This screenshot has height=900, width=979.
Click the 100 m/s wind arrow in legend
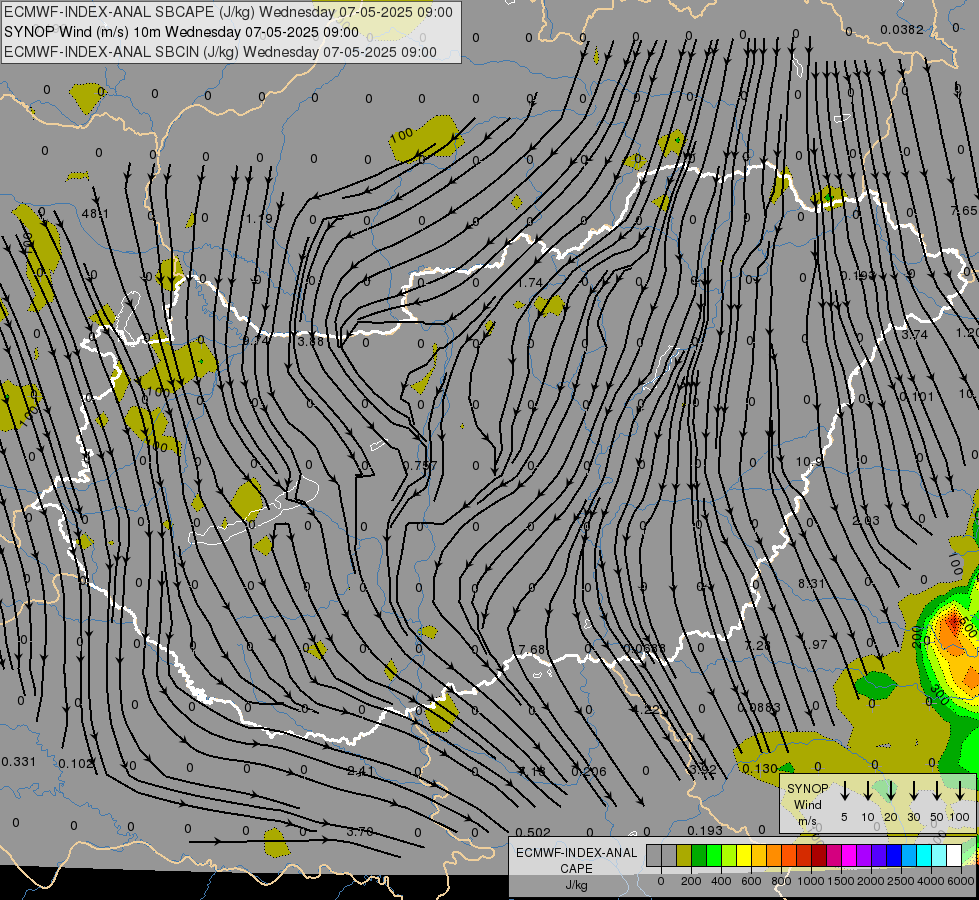coord(960,791)
